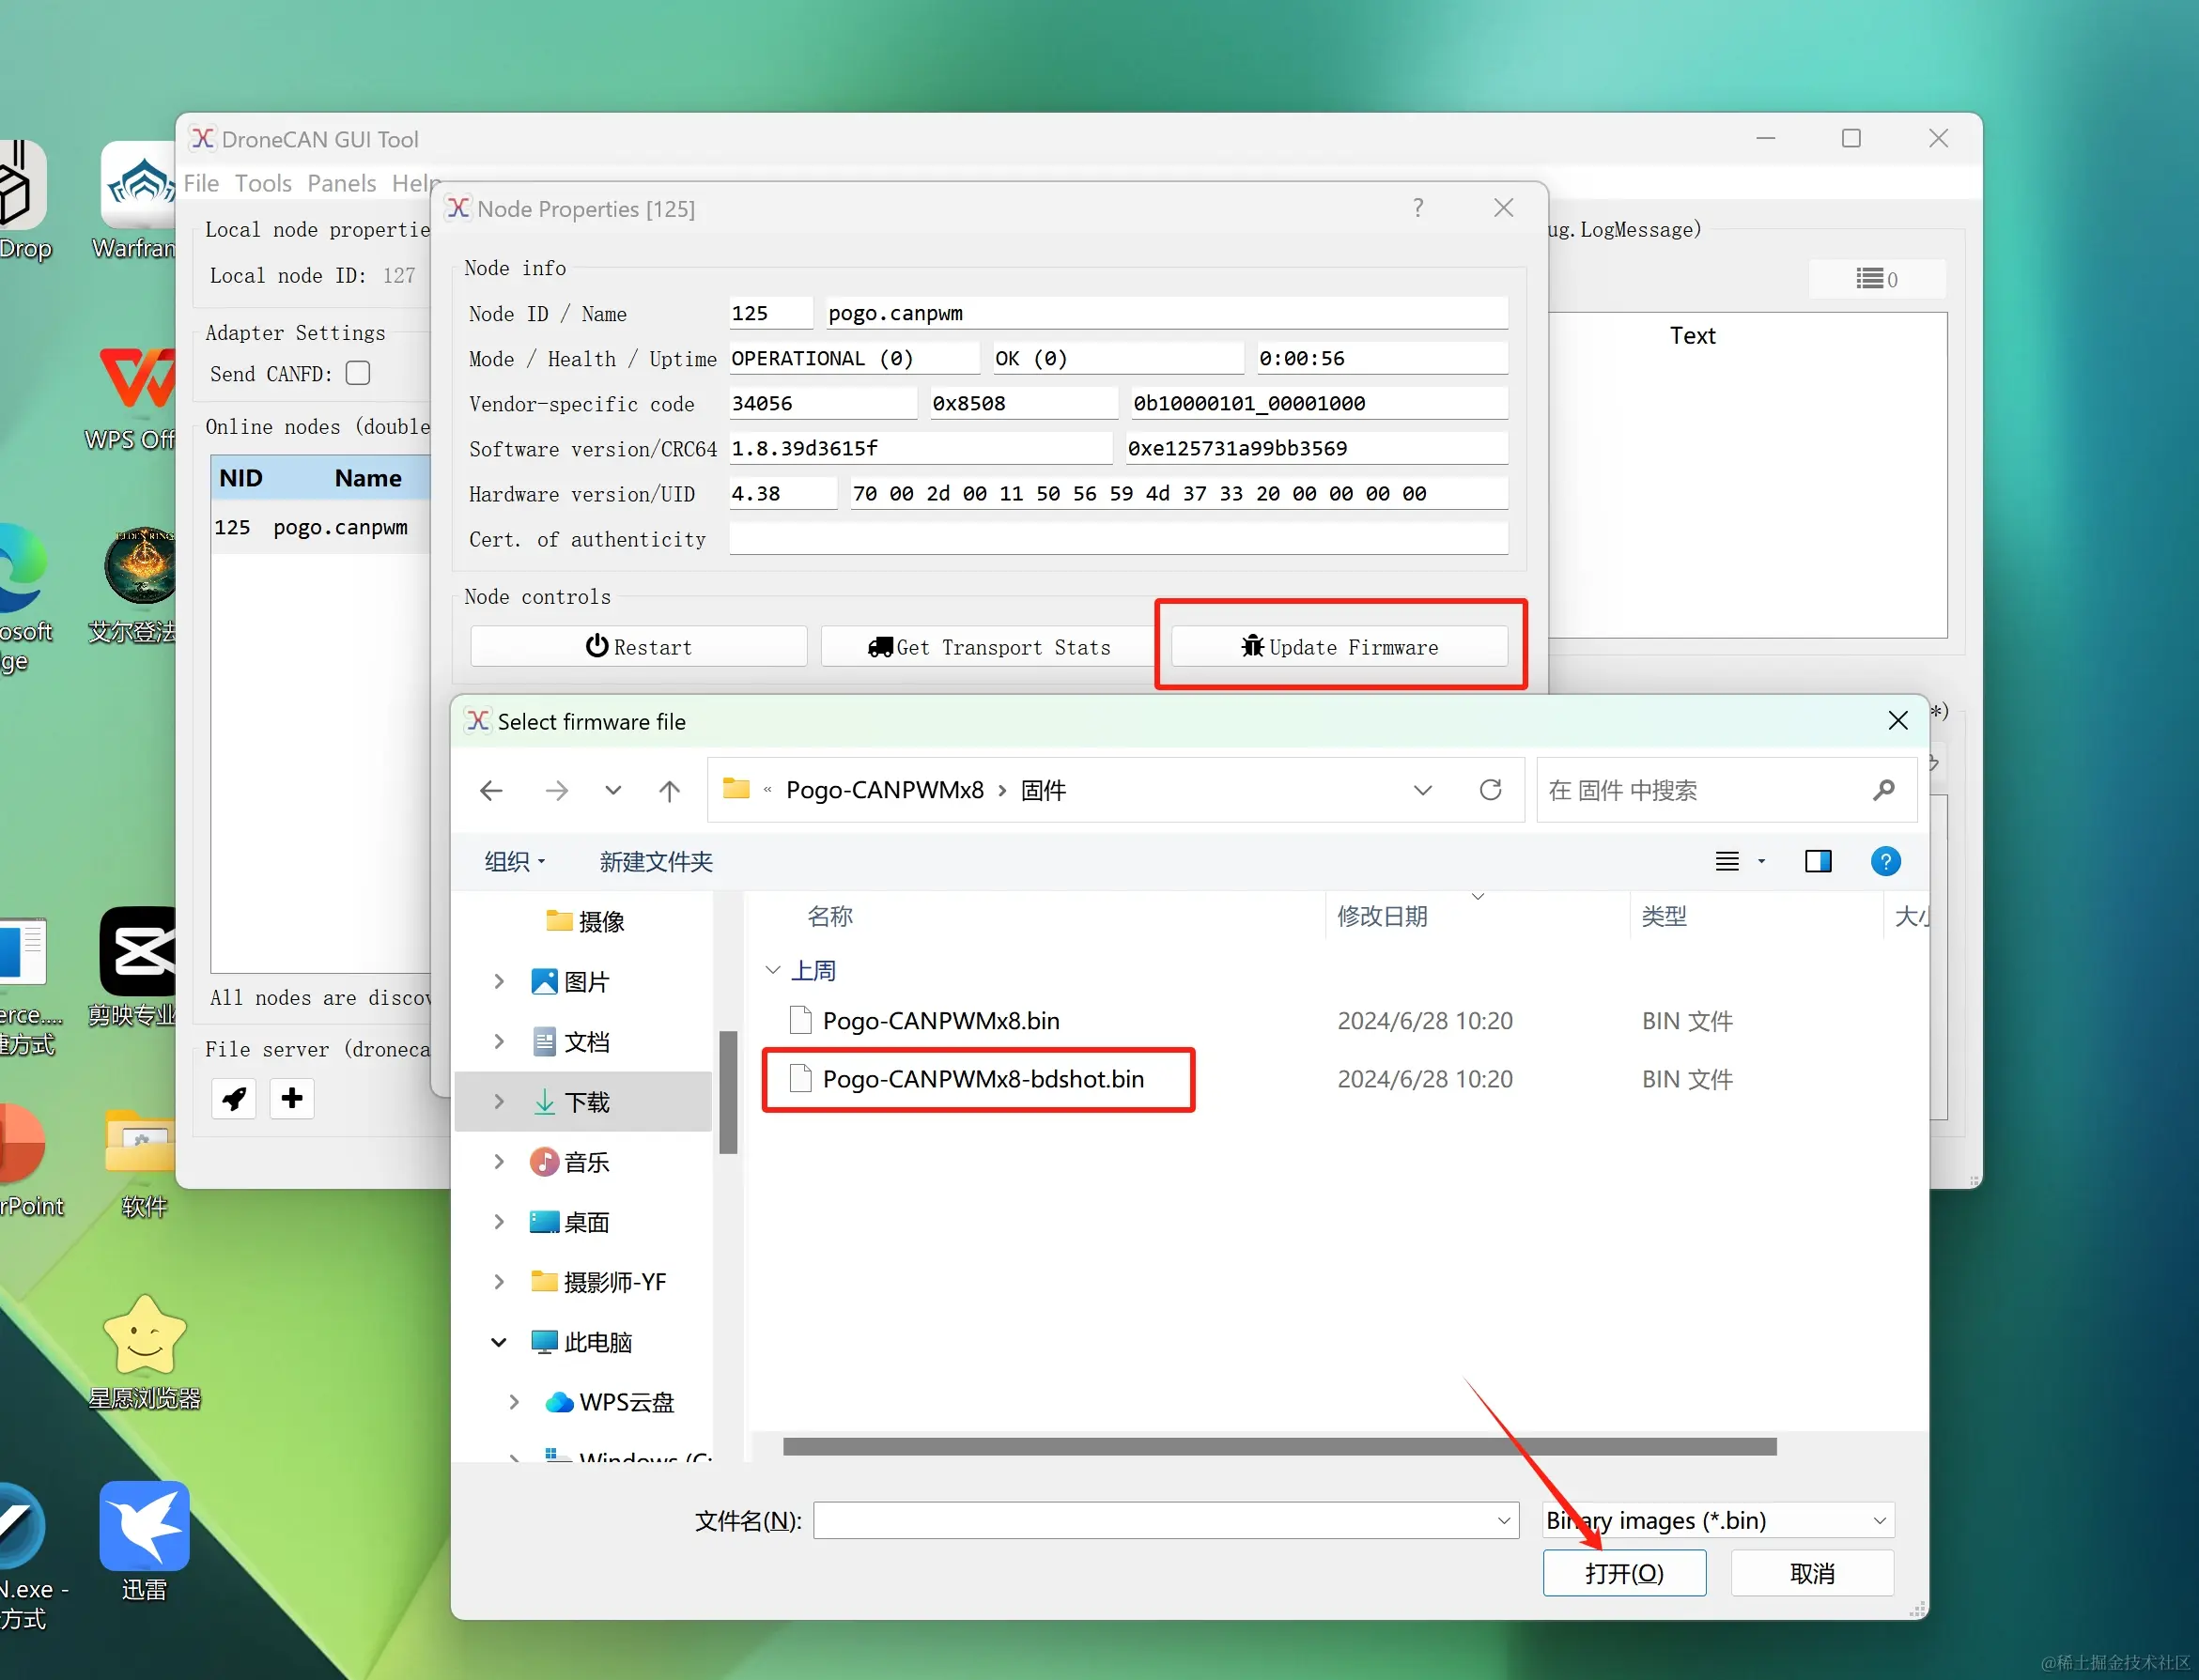This screenshot has width=2199, height=1680.
Task: Click the search magnifier icon
Action: [1884, 790]
